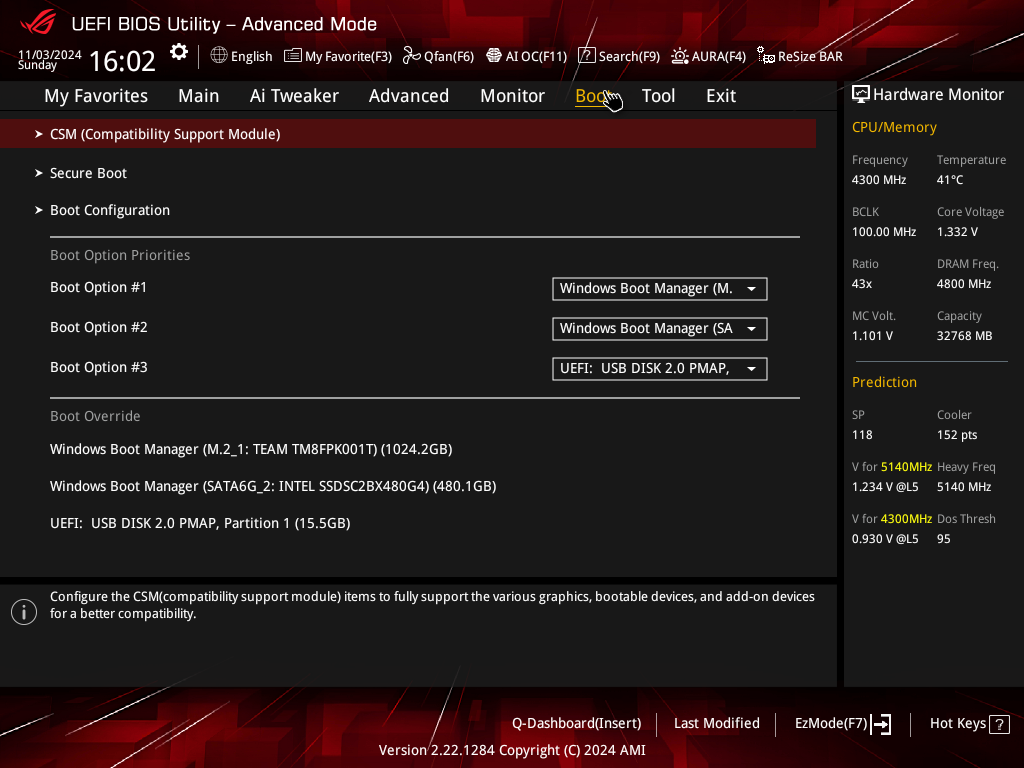Open Search(F9) question-mark icon

pyautogui.click(x=586, y=56)
